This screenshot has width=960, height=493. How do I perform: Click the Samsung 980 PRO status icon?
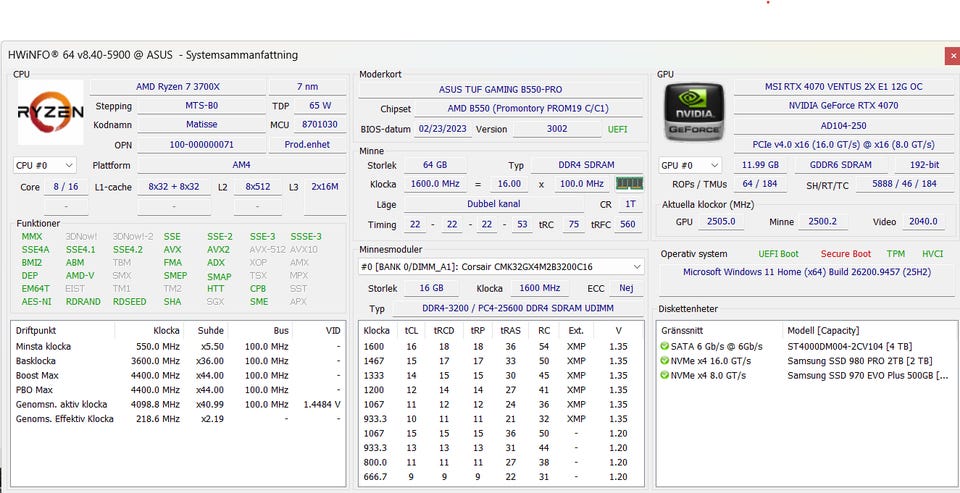665,361
